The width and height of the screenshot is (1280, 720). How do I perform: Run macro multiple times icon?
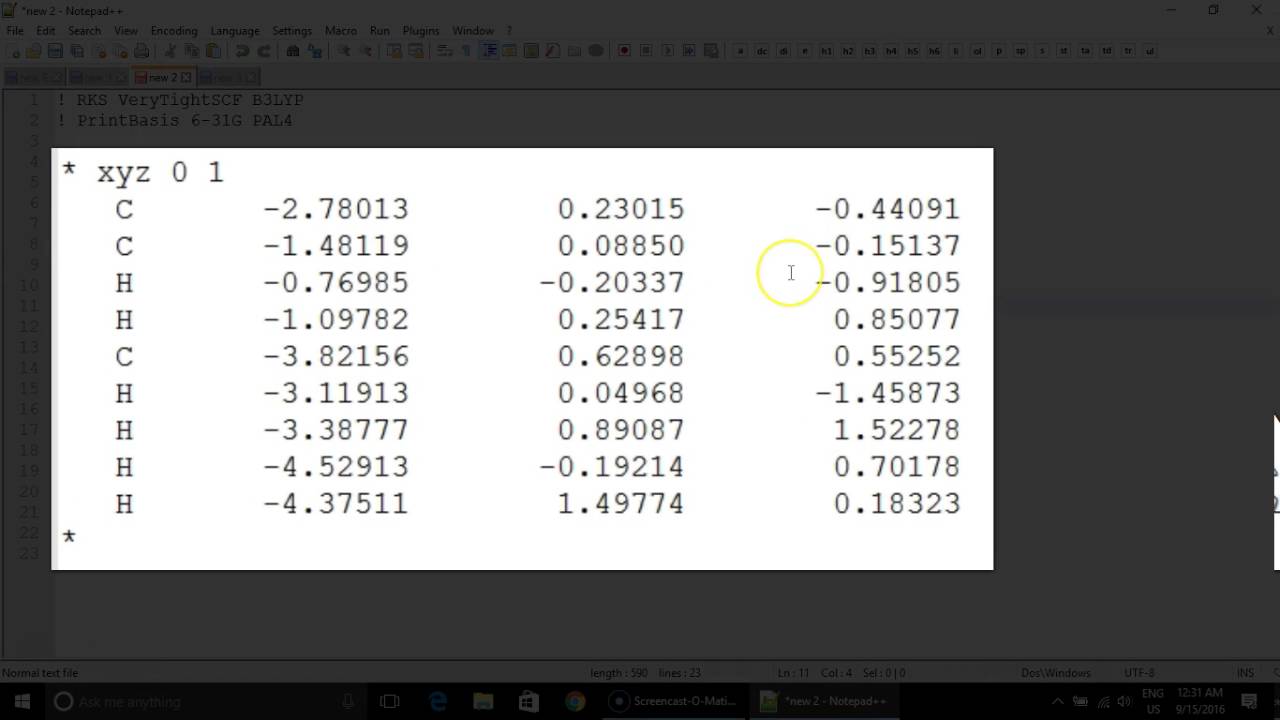pyautogui.click(x=689, y=51)
